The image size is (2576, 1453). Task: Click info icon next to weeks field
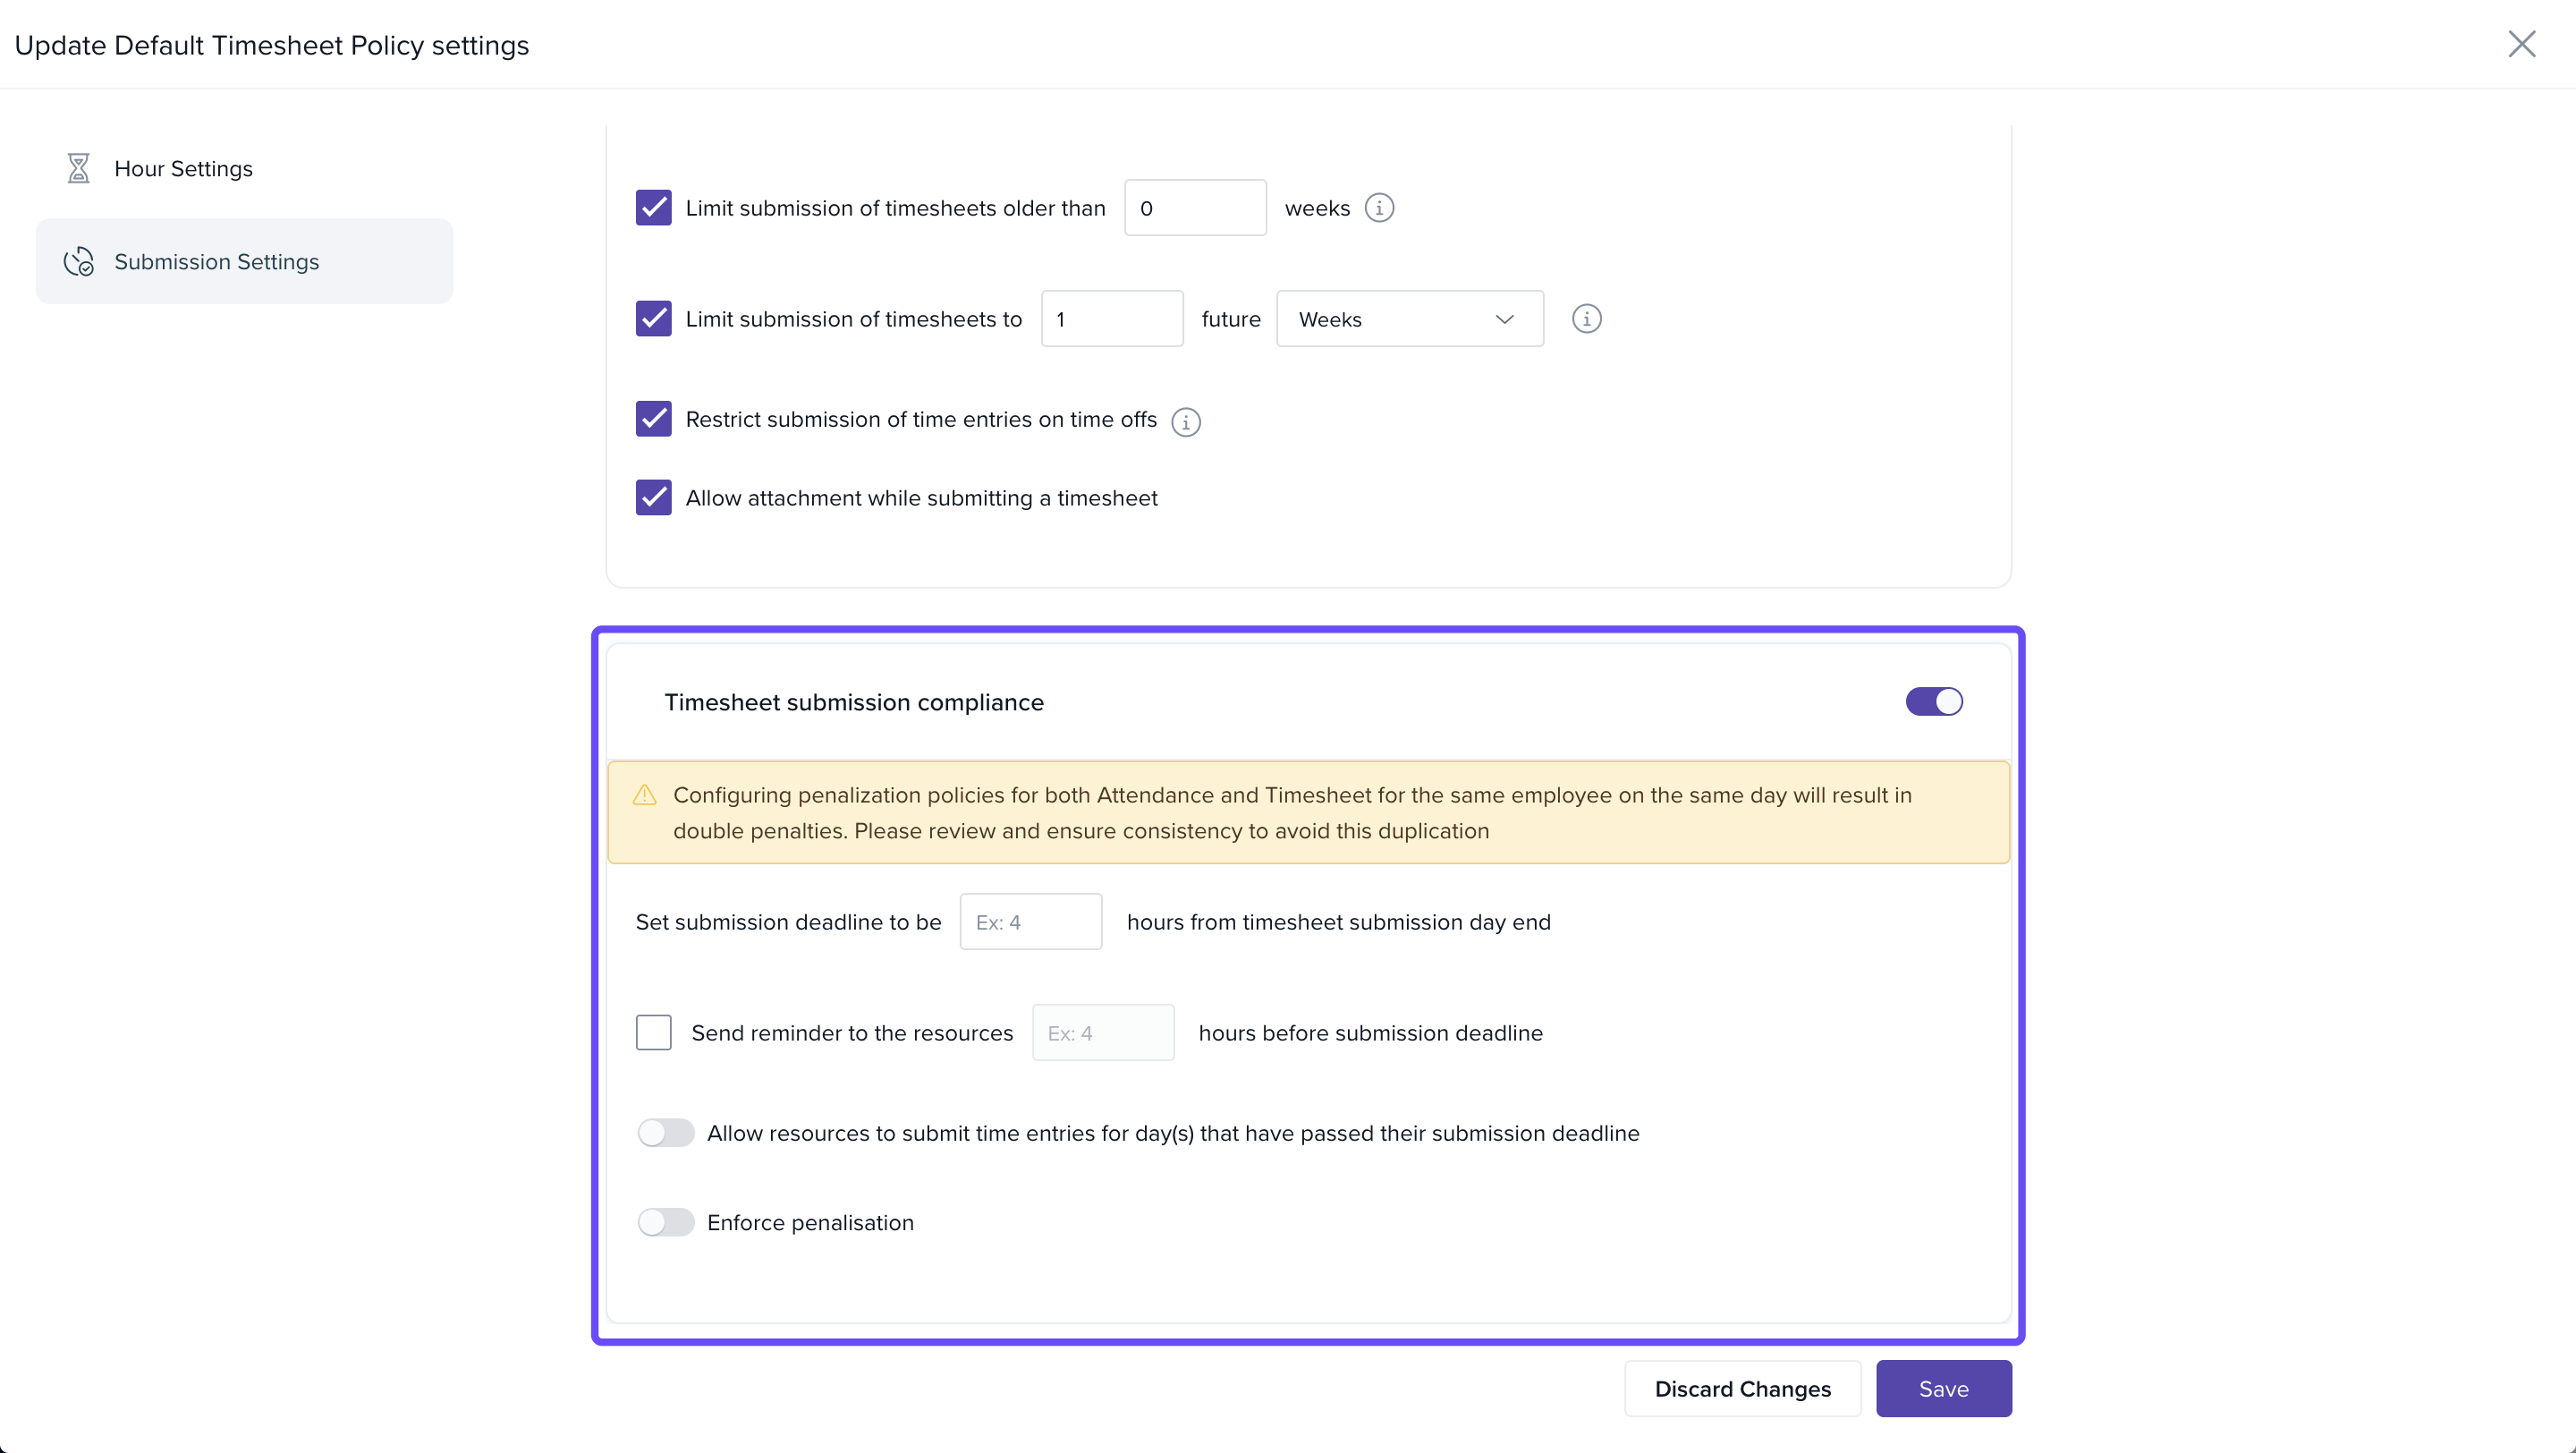1379,208
